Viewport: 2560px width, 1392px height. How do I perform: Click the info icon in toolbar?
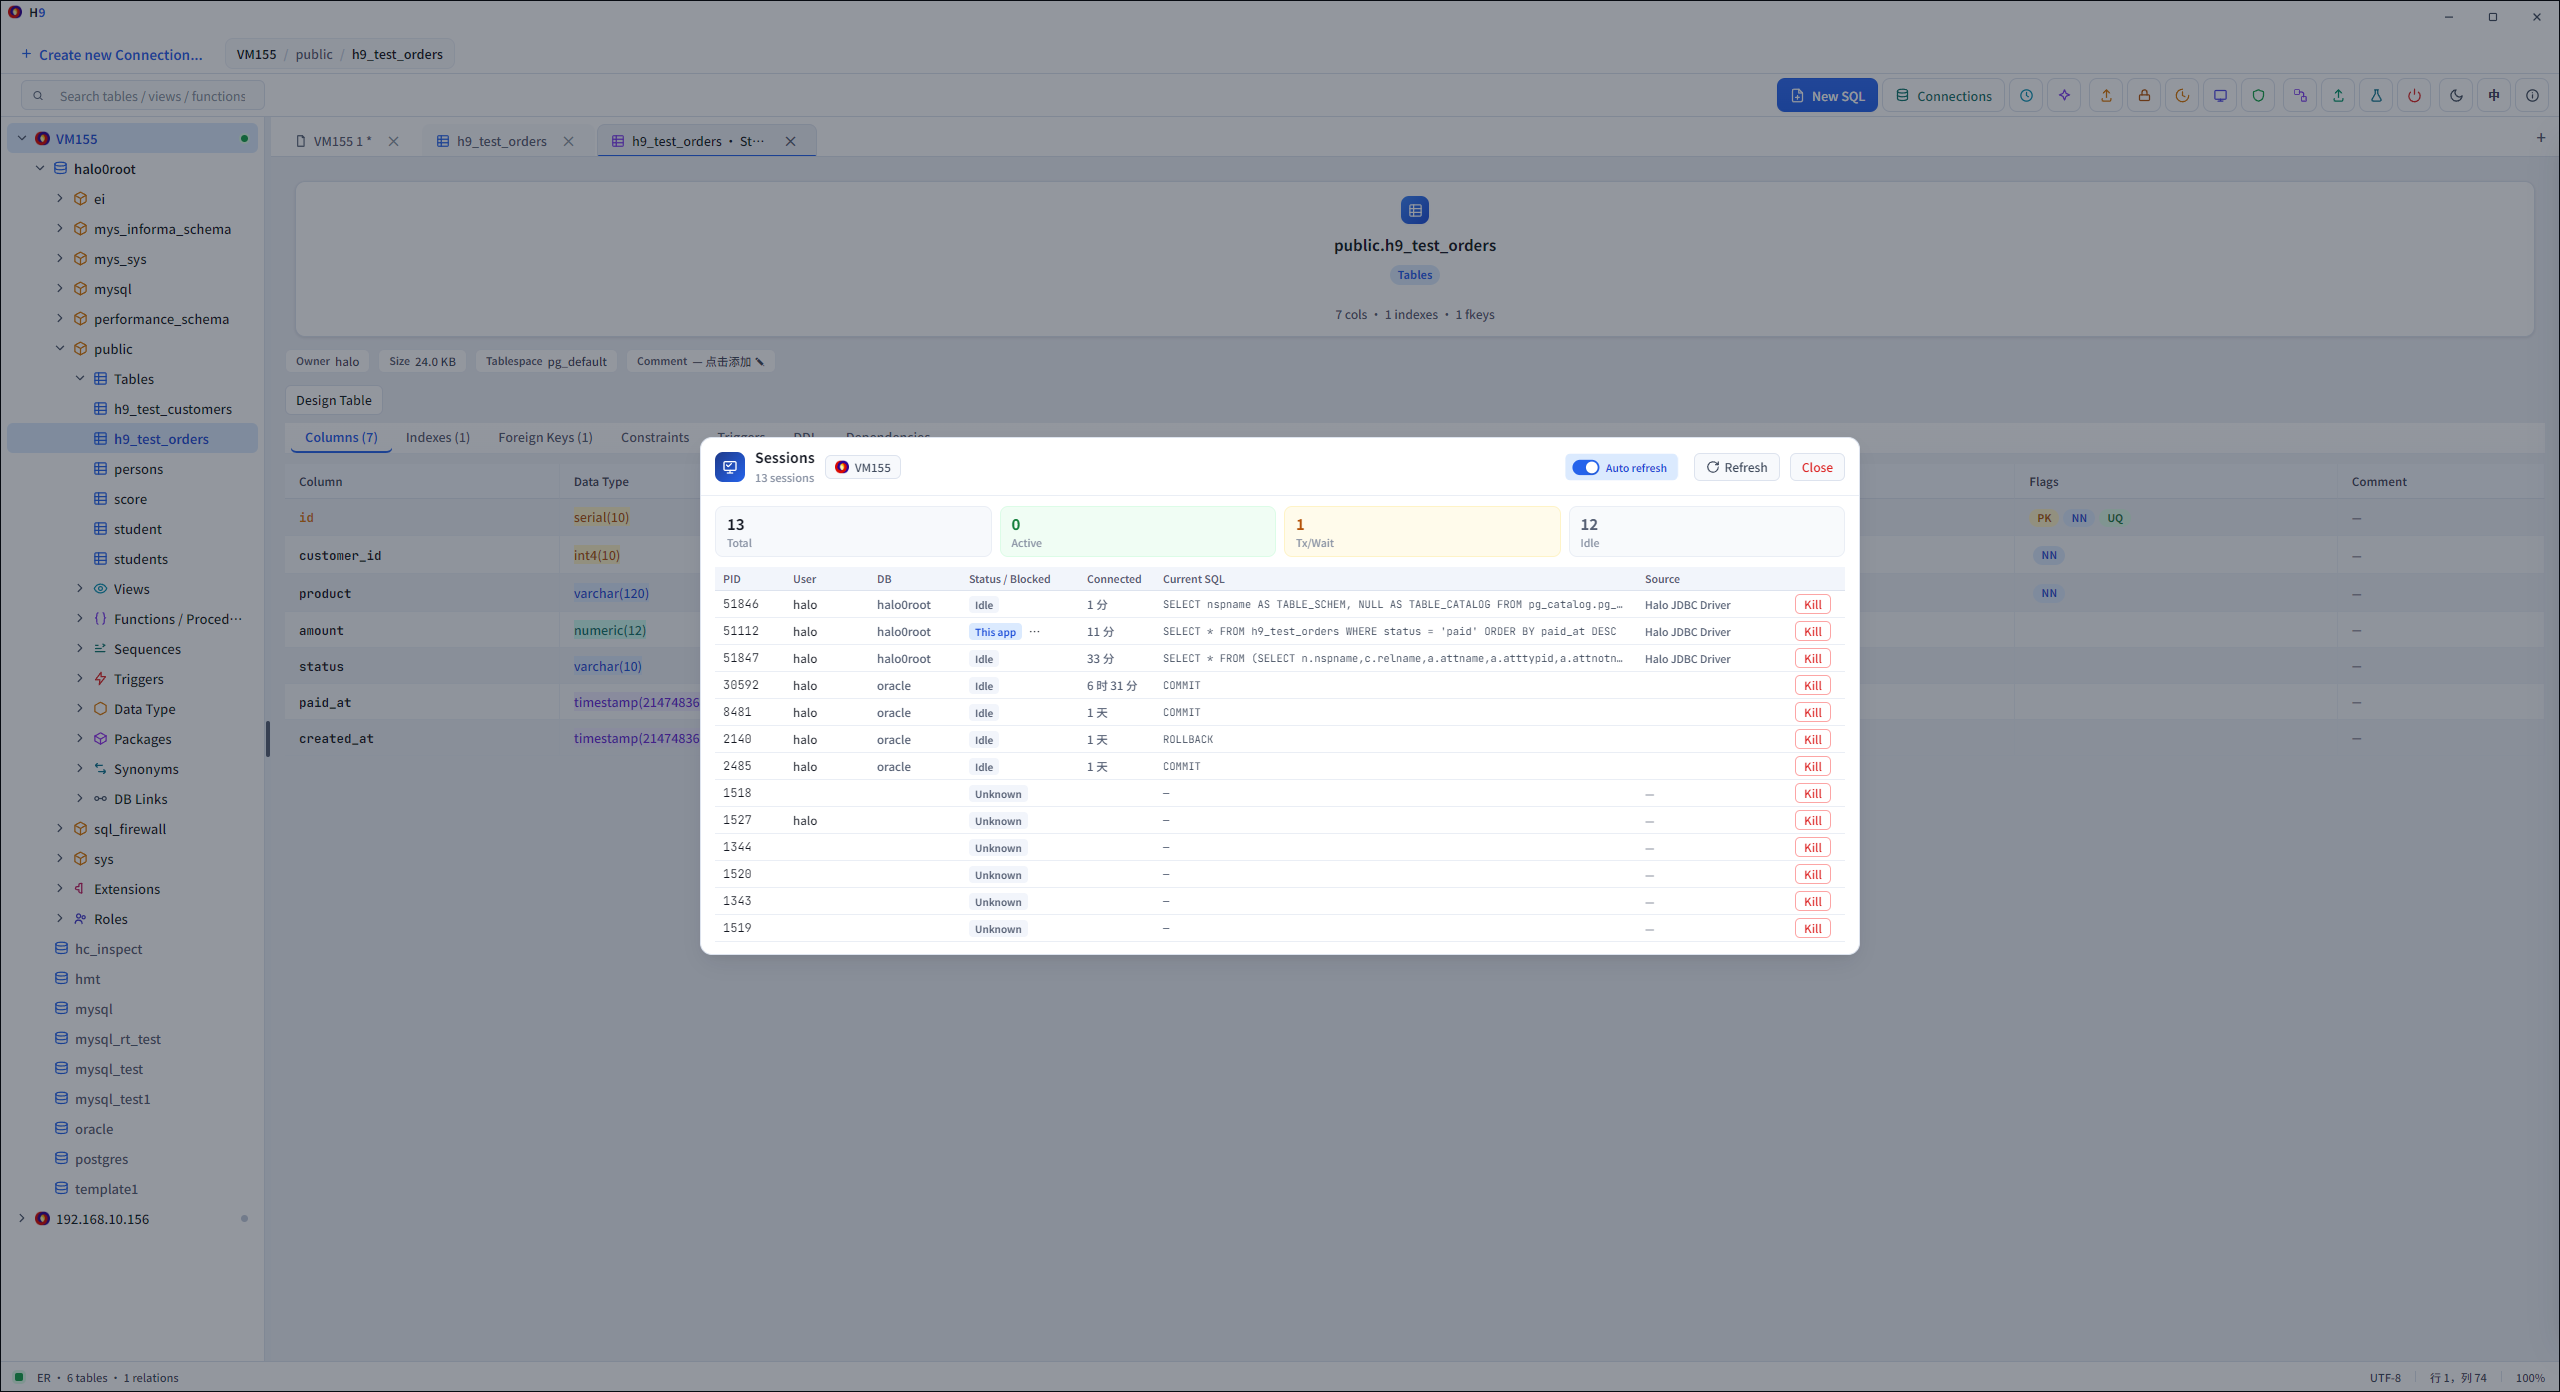click(x=2532, y=96)
